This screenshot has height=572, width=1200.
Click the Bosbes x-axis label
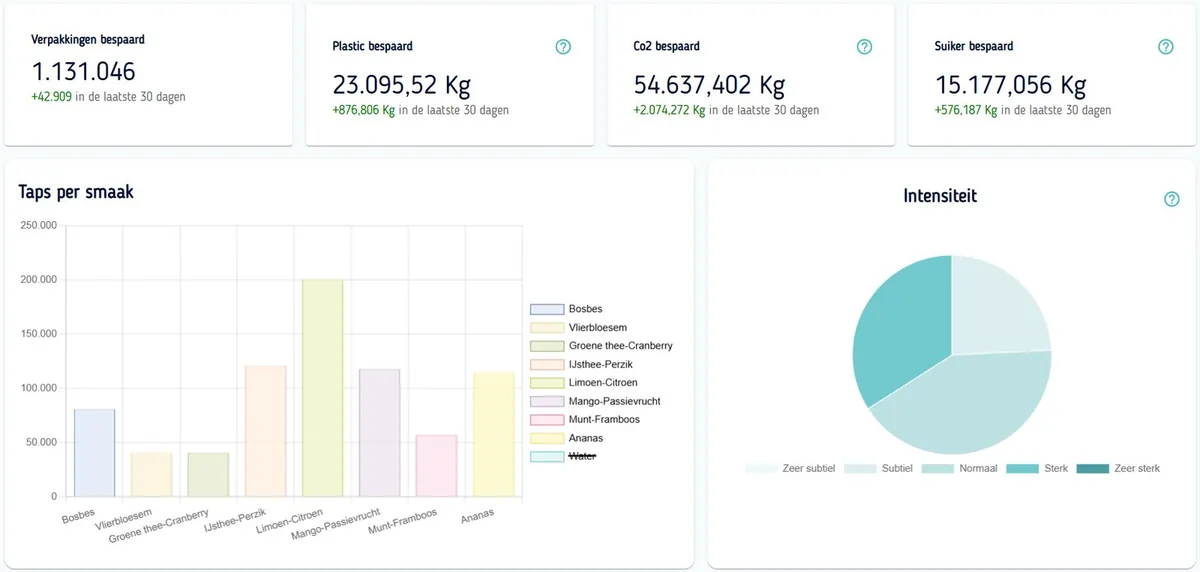tap(78, 517)
